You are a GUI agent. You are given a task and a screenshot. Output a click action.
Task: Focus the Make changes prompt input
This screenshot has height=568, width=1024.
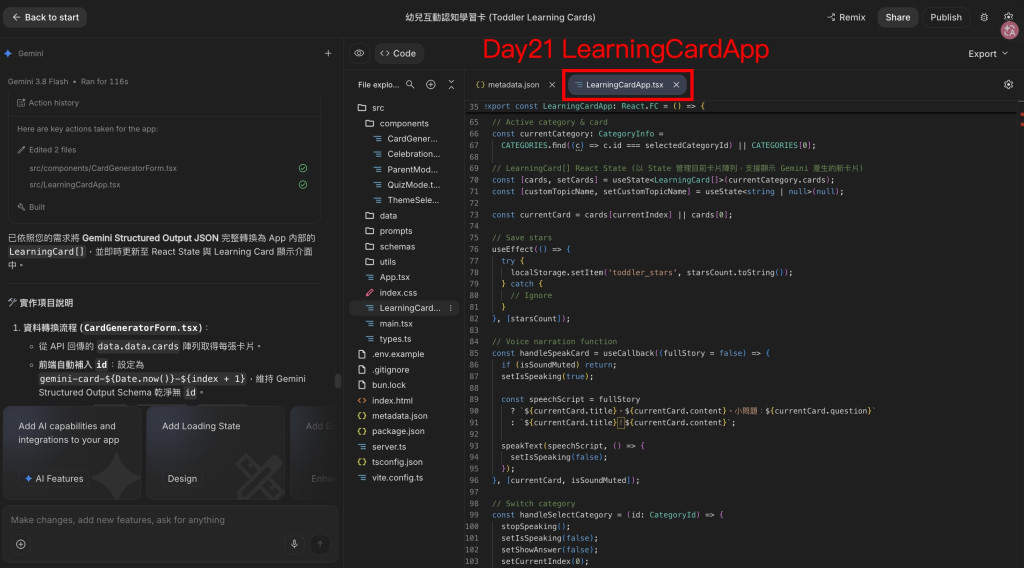[x=171, y=520]
